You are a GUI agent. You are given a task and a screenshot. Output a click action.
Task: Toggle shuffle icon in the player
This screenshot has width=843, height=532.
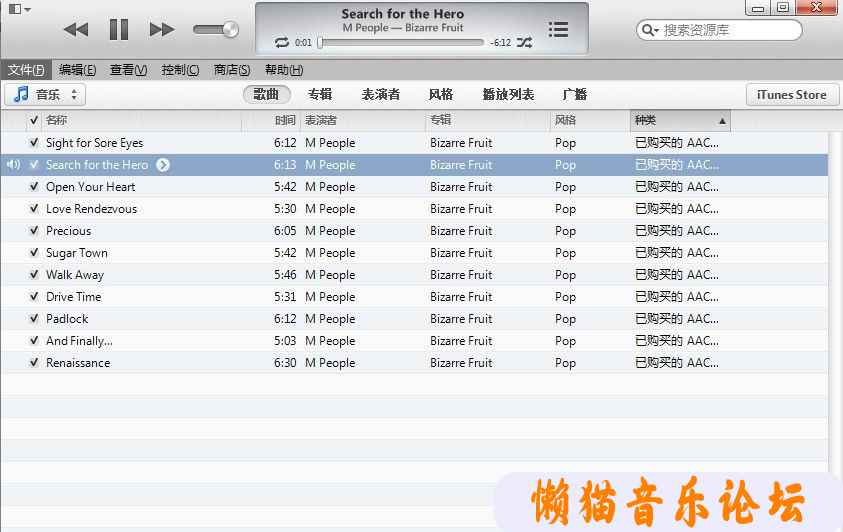[x=524, y=42]
